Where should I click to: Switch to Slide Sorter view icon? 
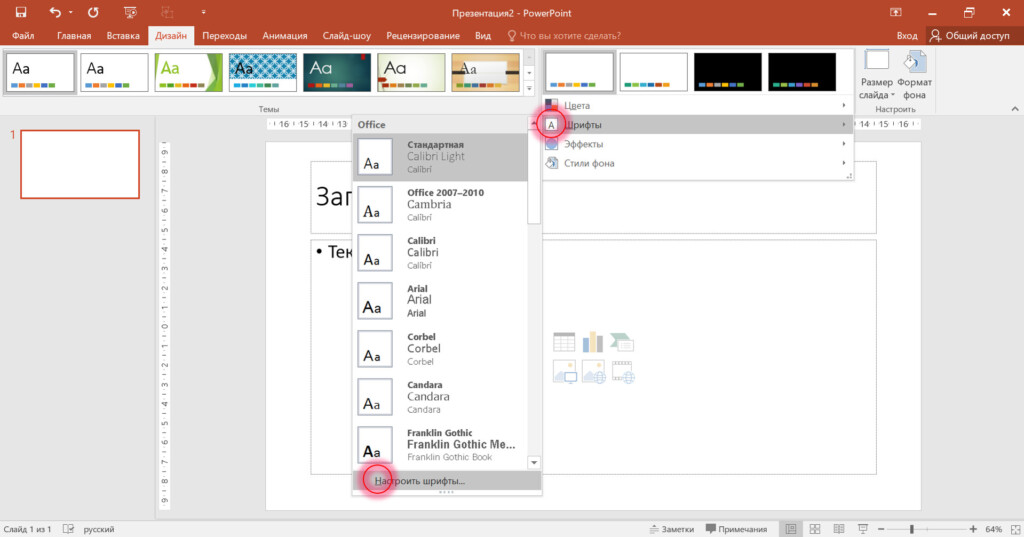tap(815, 528)
